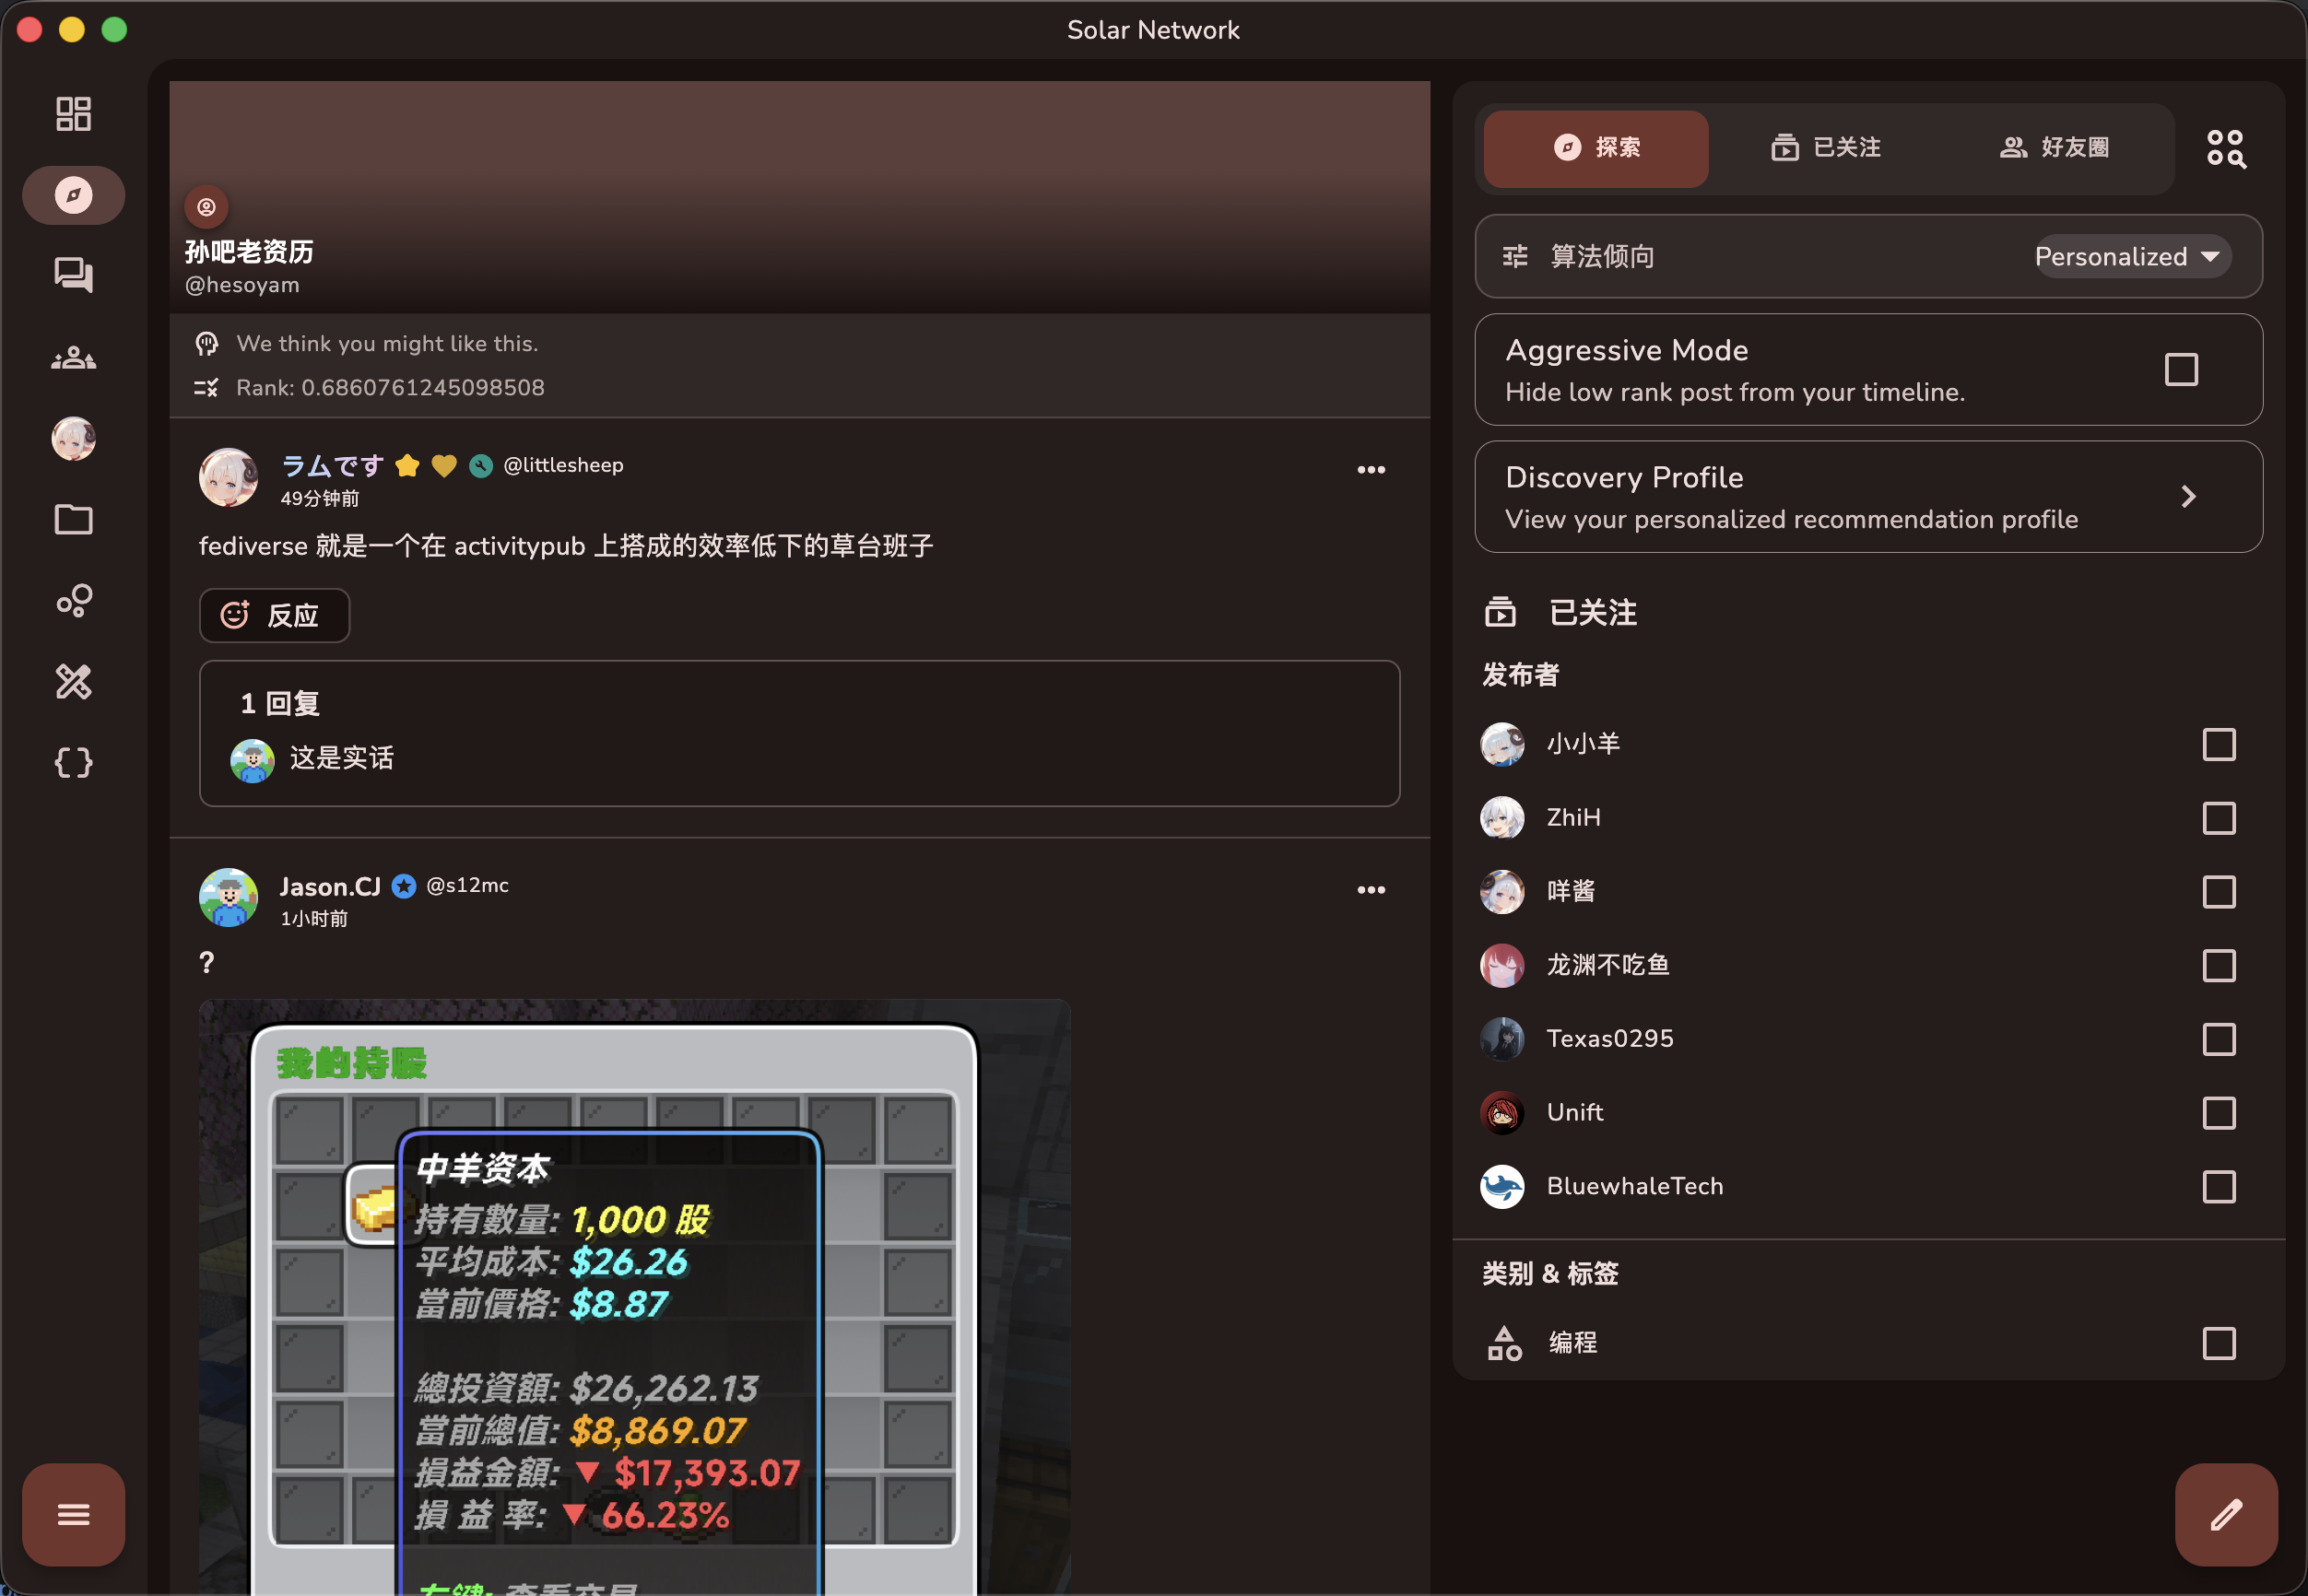Viewport: 2308px width, 1596px height.
Task: Click the Texas0295 avatar
Action: tap(1502, 1039)
